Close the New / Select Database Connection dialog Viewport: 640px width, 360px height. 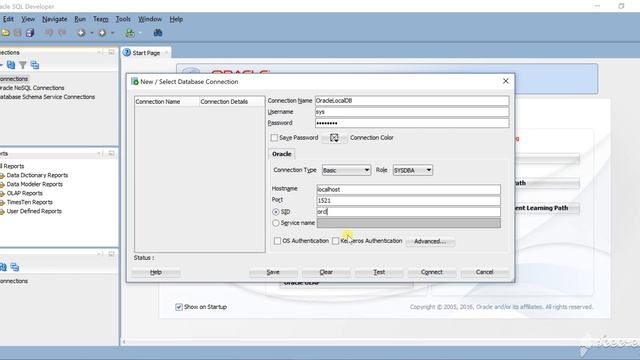506,81
